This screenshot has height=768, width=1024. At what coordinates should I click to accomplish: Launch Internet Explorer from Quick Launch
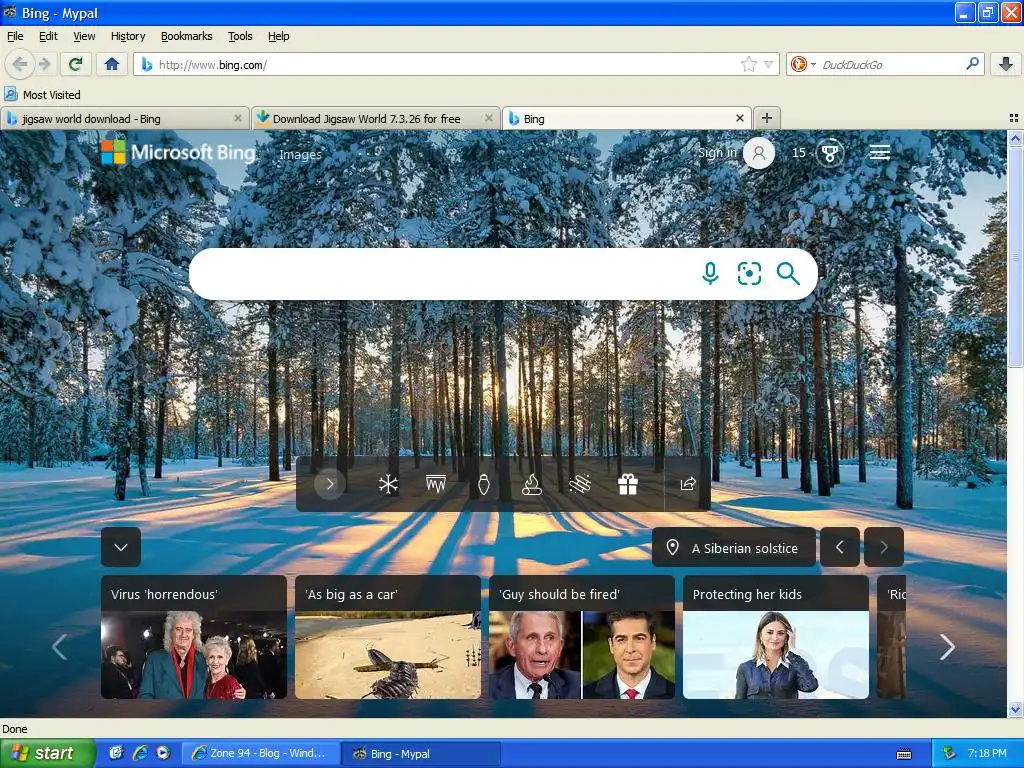pos(140,753)
